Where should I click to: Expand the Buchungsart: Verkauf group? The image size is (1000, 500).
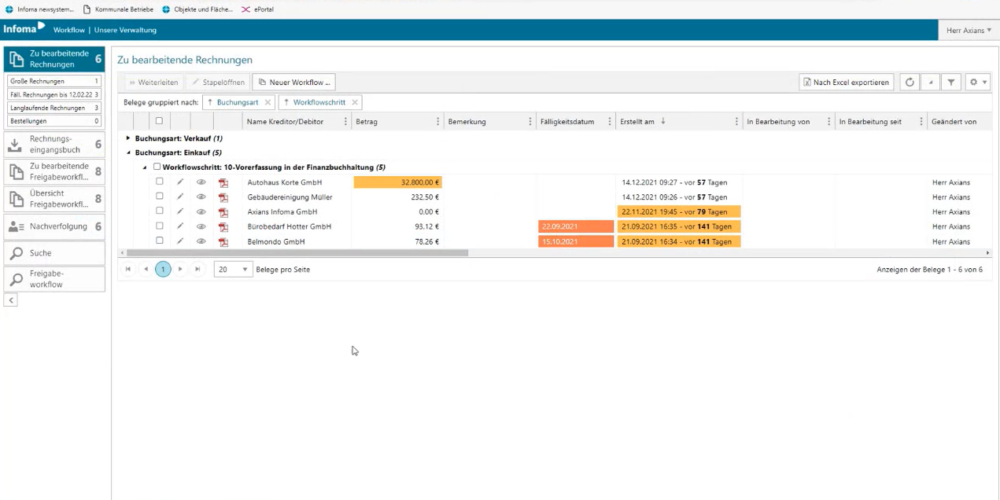[x=128, y=138]
